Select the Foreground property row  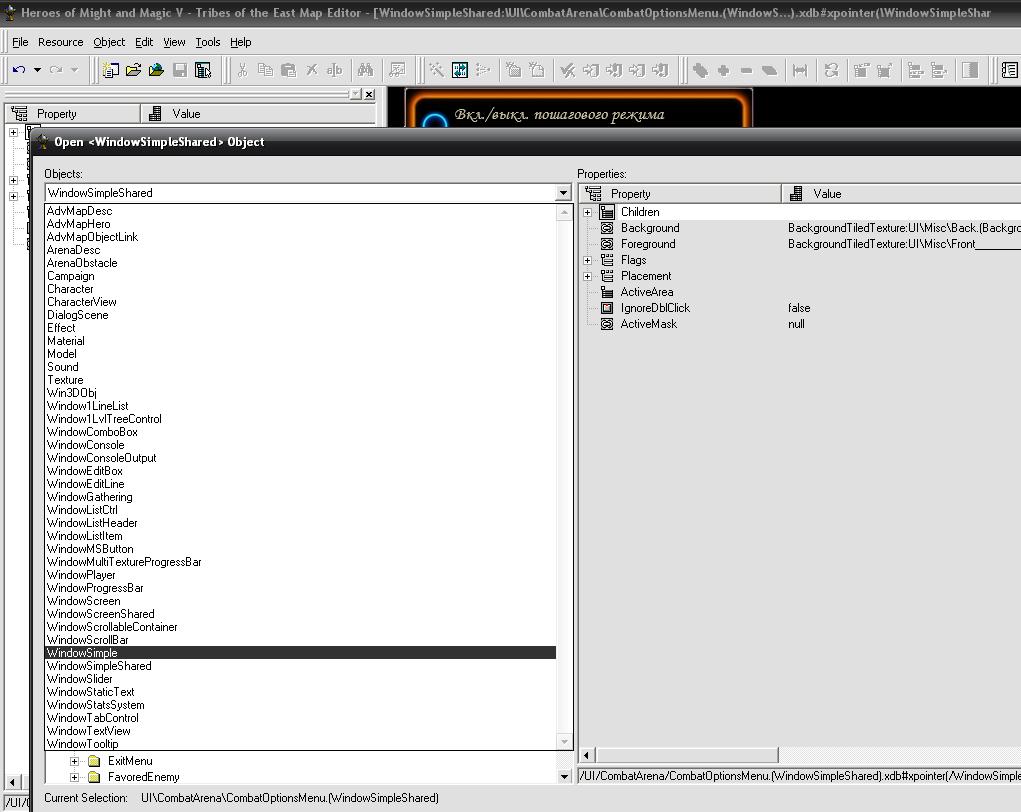point(800,244)
